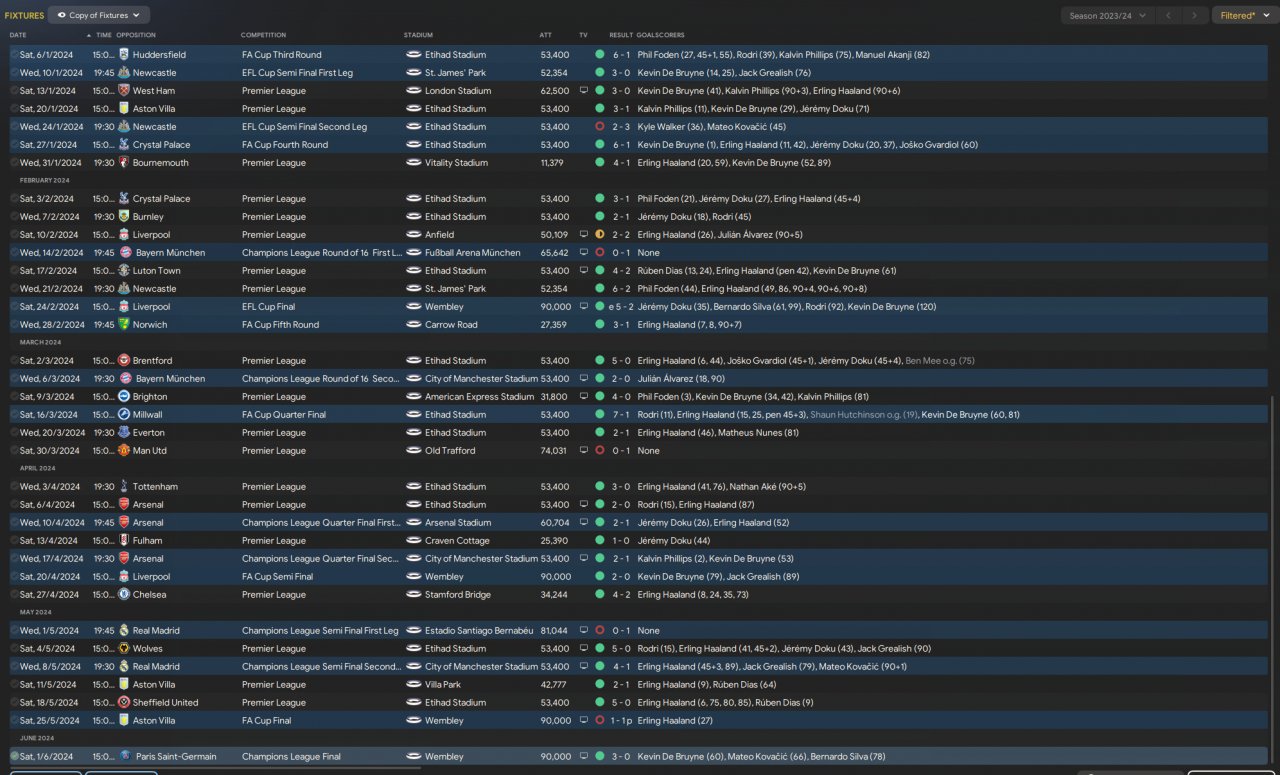Go to the next season with the right arrow
The width and height of the screenshot is (1280, 775).
click(x=1194, y=16)
